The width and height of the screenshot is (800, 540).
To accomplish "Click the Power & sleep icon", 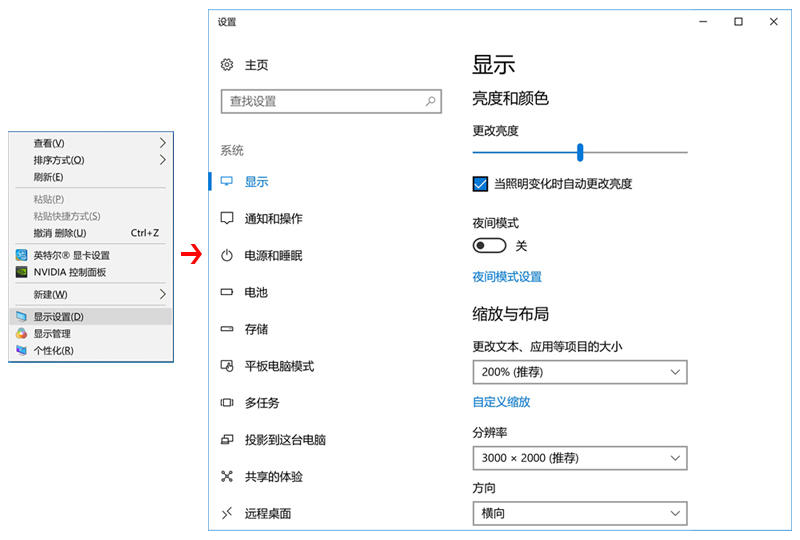I will [227, 256].
